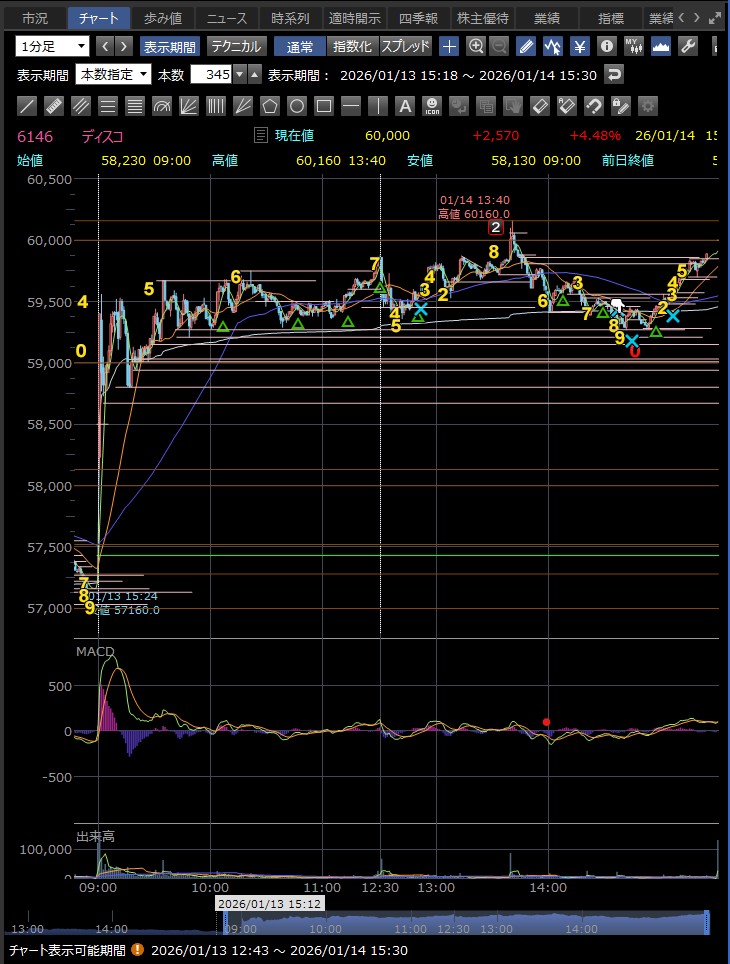Viewport: 730px width, 964px height.
Task: Toggle the crosshair cursor button
Action: pos(449,46)
